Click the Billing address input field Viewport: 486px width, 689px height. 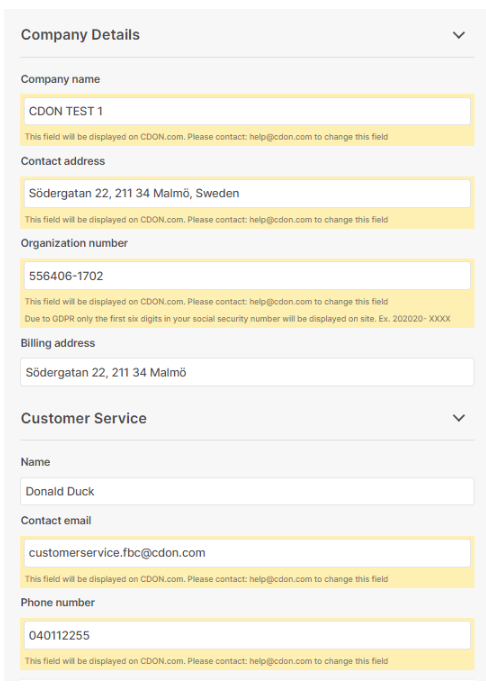pos(247,372)
